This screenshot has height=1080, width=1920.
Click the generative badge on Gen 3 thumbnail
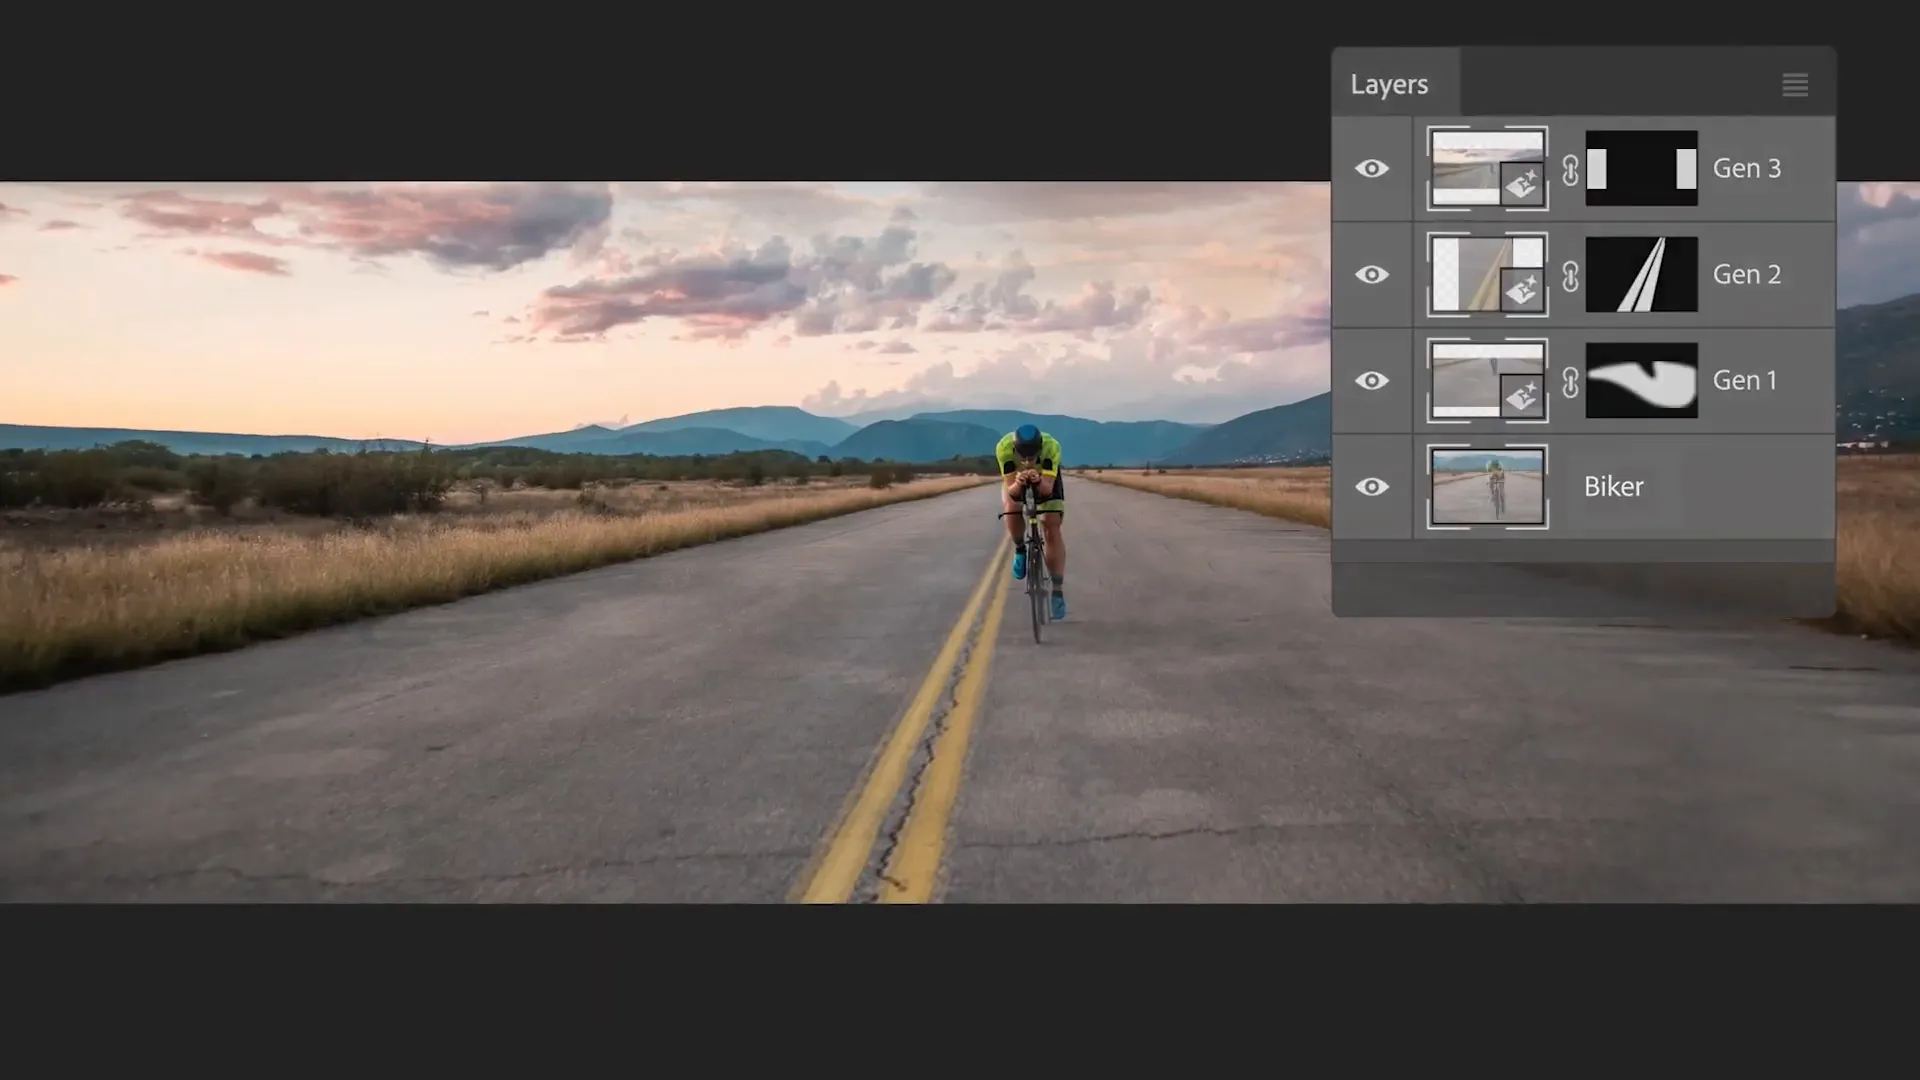[1522, 185]
